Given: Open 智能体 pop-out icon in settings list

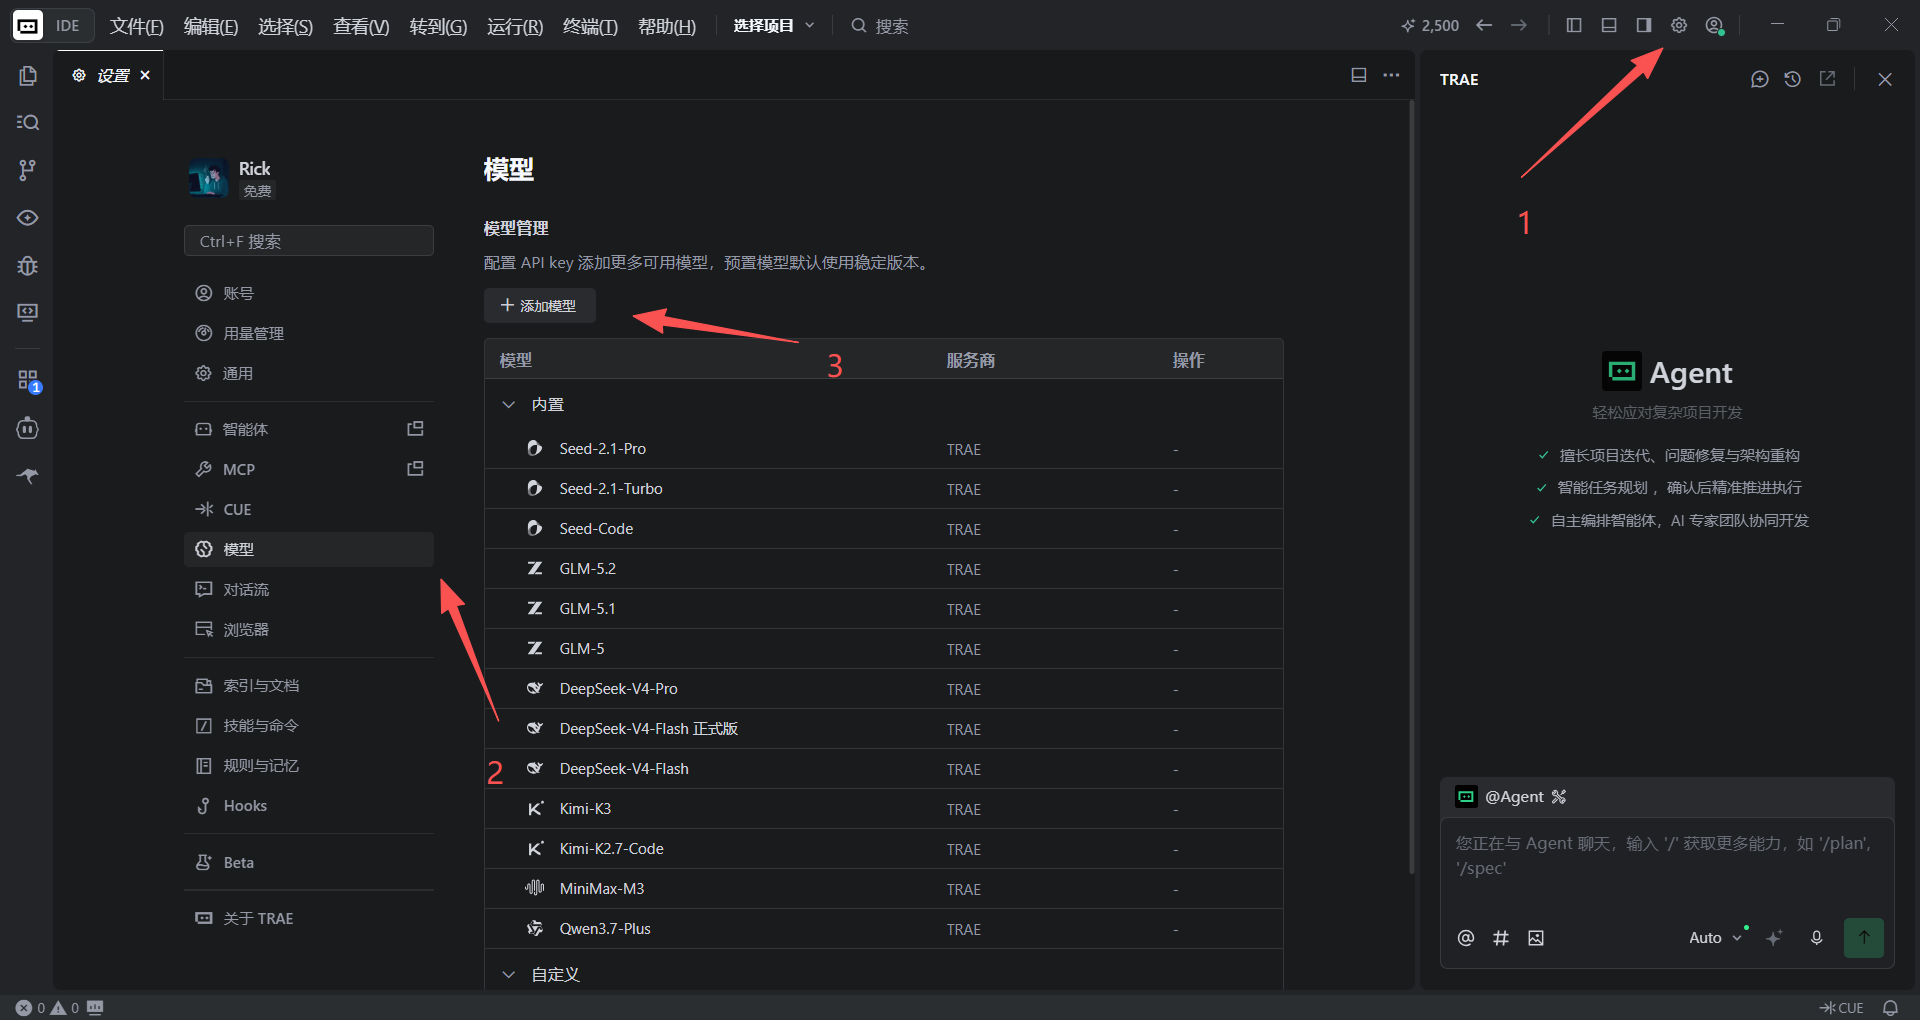Looking at the screenshot, I should tap(416, 429).
